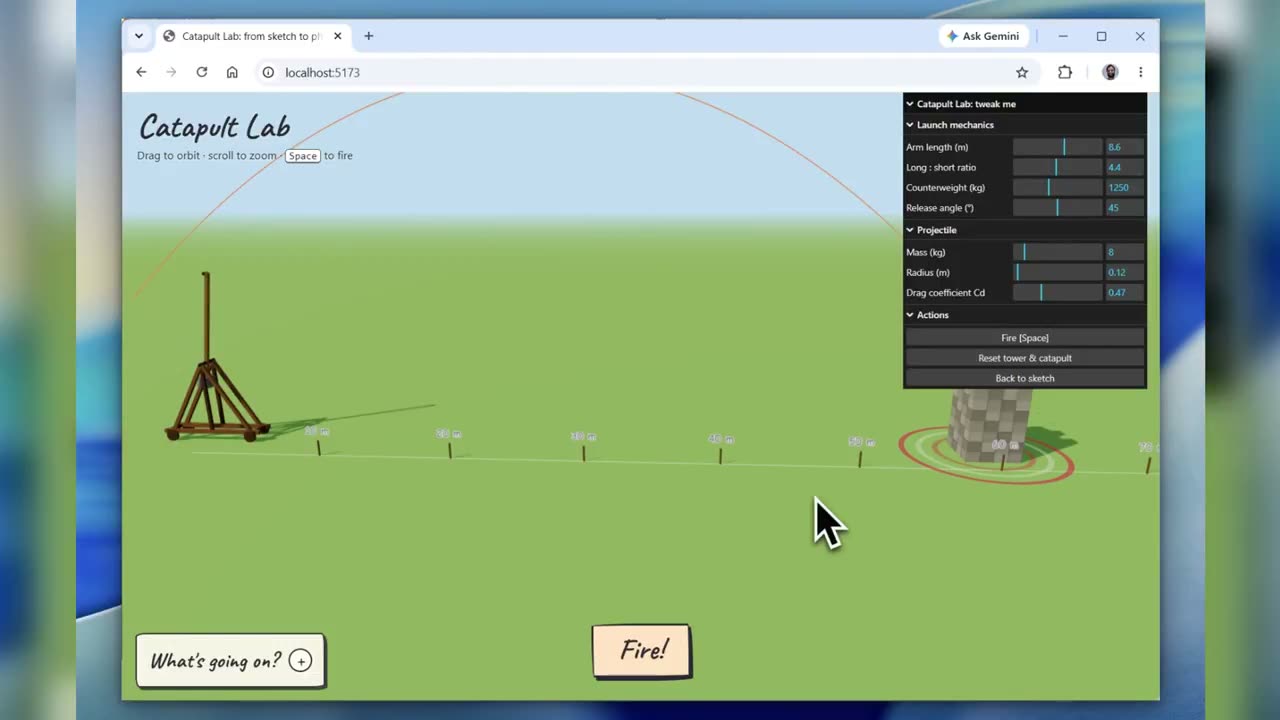Edit the Long : short ratio value 4.4

1124,167
